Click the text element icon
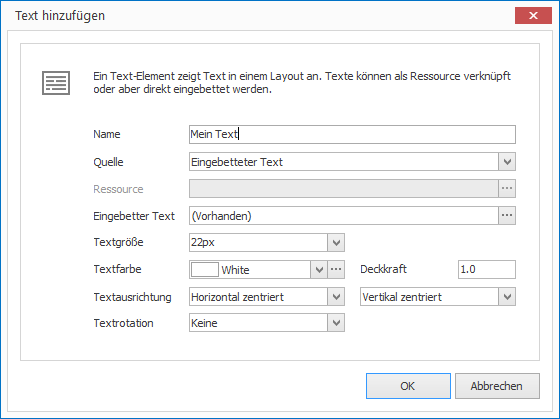This screenshot has height=419, width=560. point(56,83)
